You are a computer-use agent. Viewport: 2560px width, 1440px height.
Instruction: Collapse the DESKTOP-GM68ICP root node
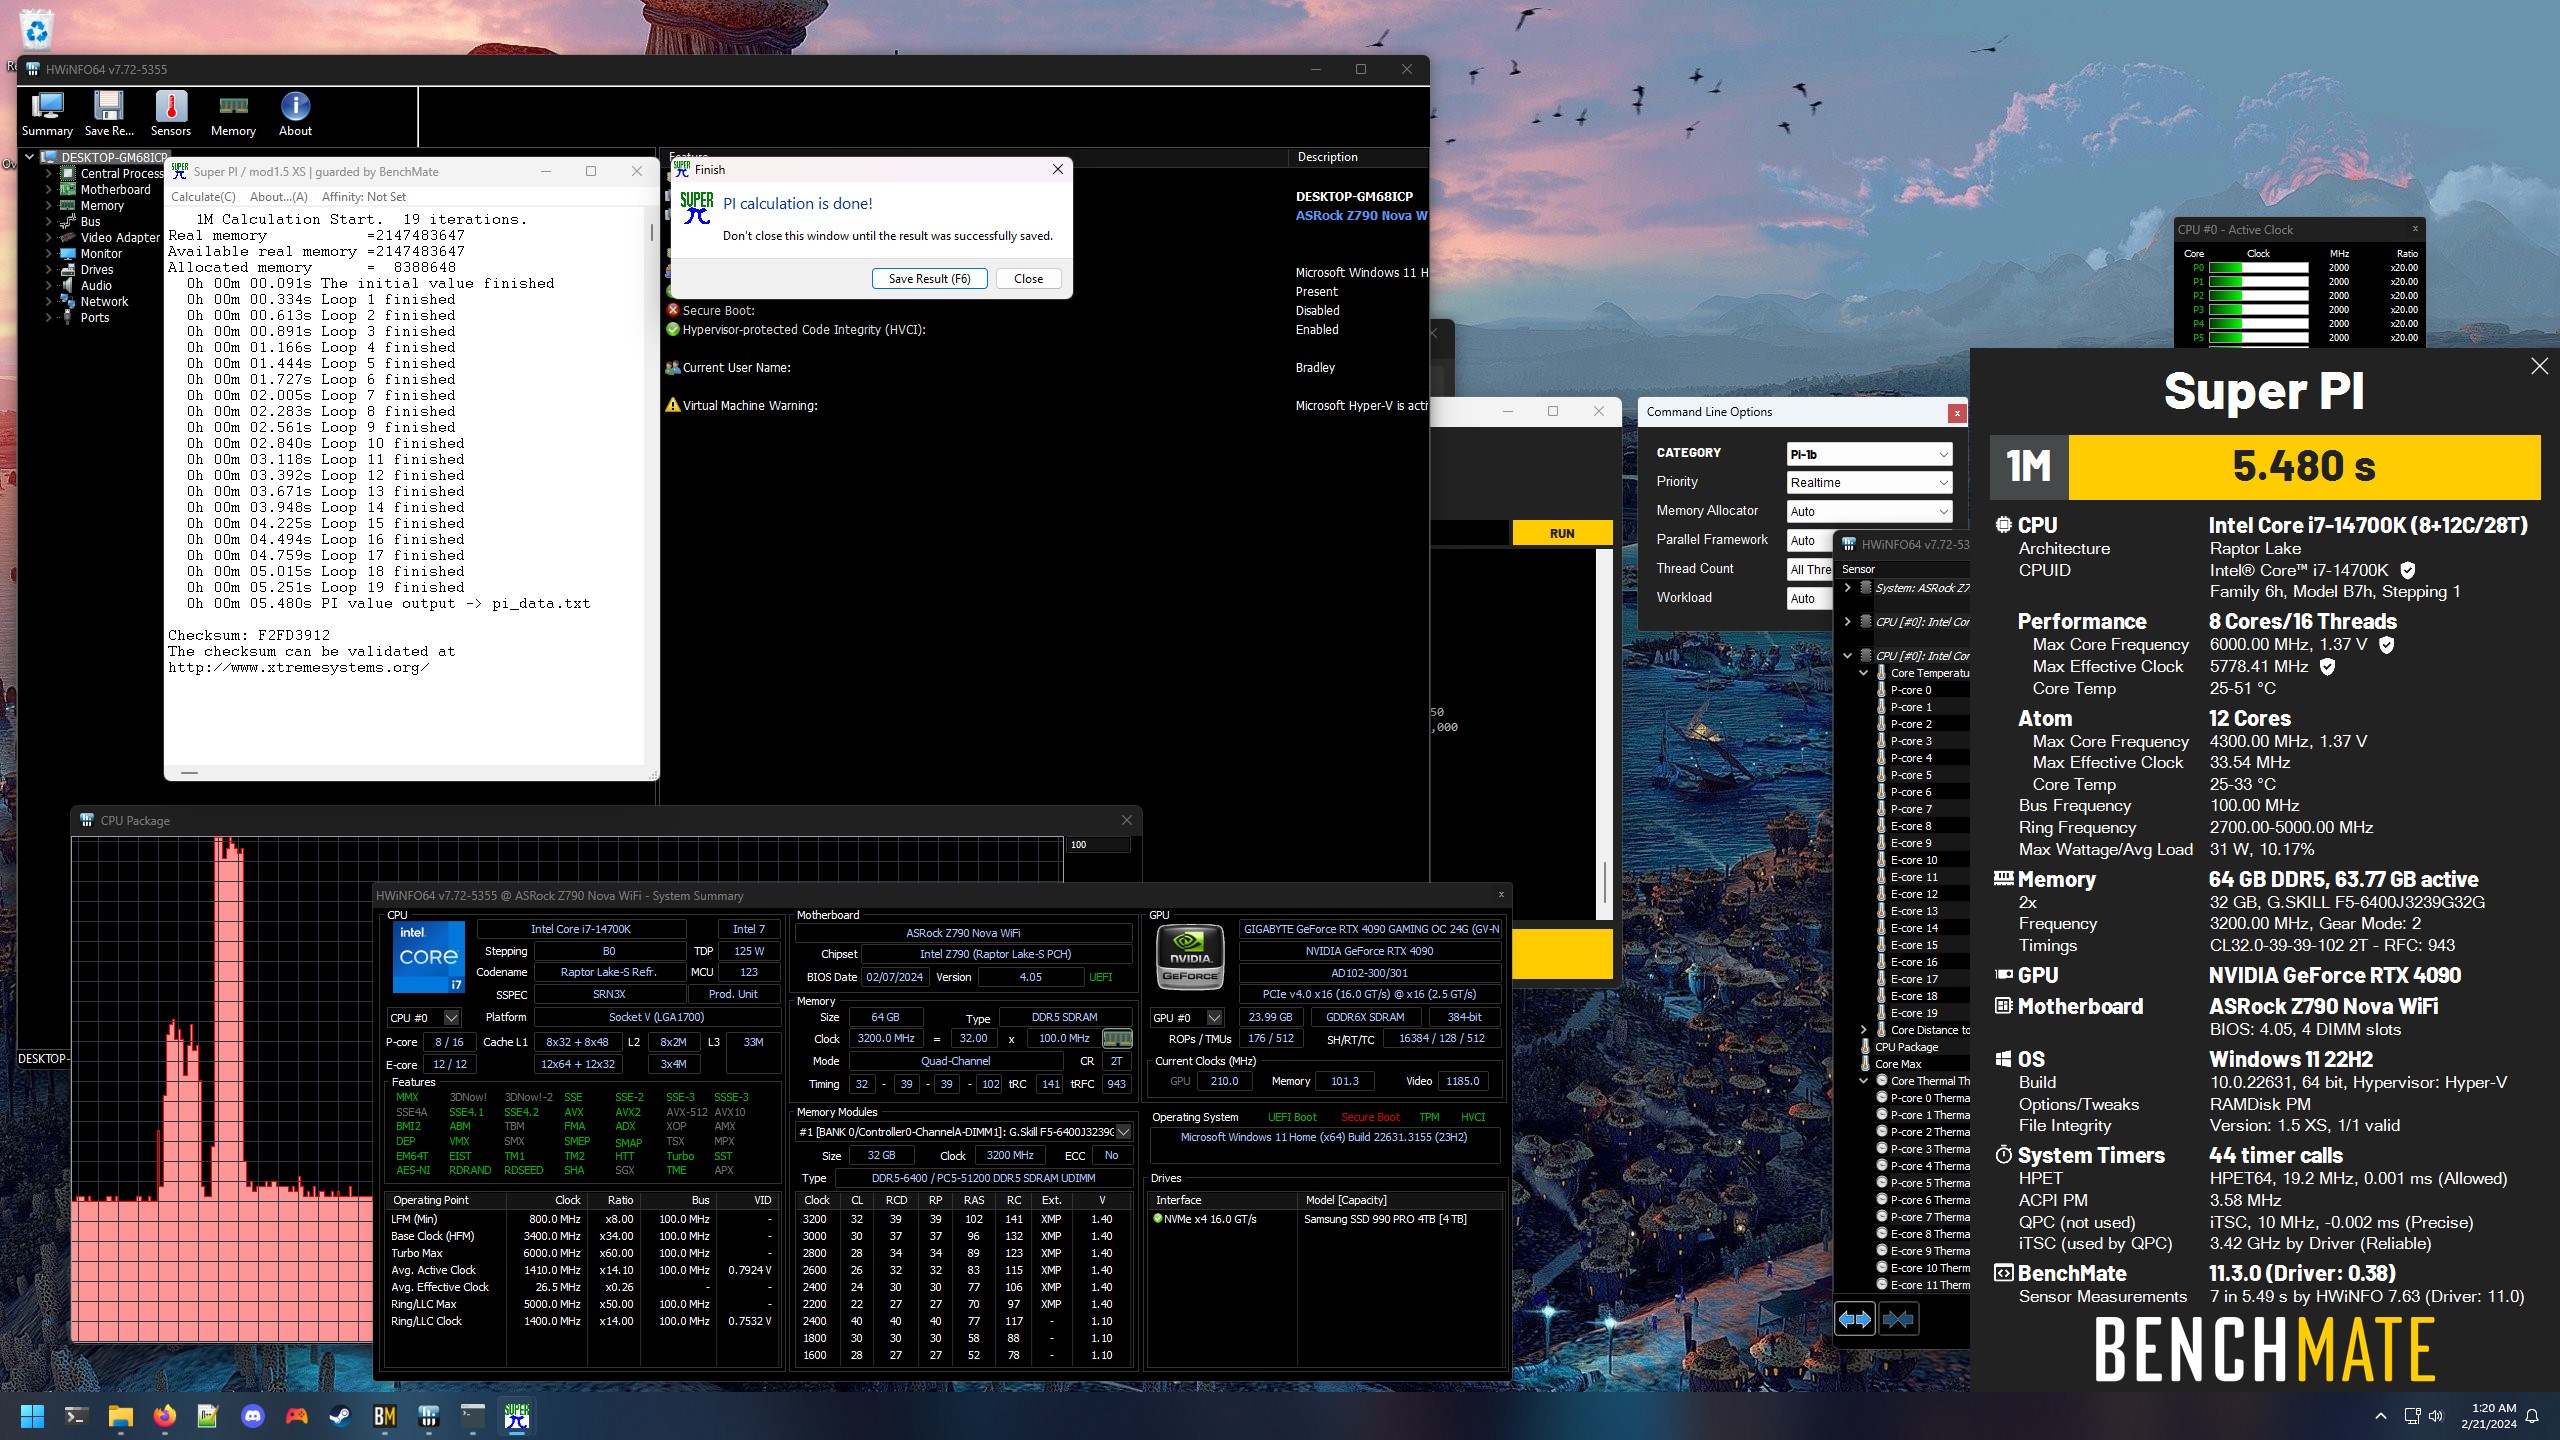(x=30, y=157)
